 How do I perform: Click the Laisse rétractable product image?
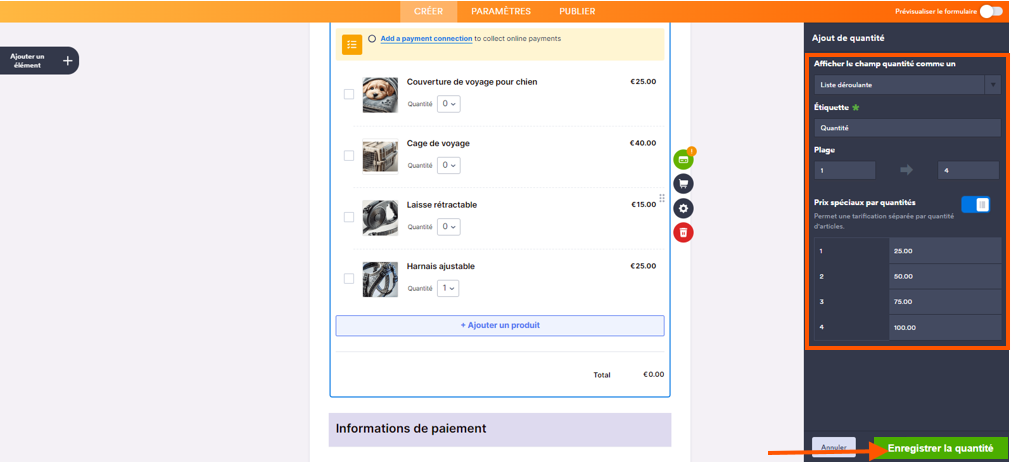tap(380, 217)
